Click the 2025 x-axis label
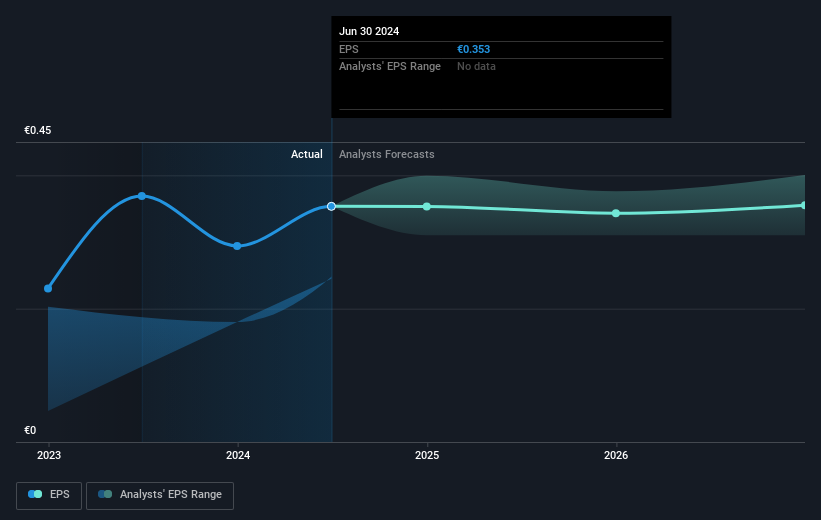821x520 pixels. (x=427, y=455)
